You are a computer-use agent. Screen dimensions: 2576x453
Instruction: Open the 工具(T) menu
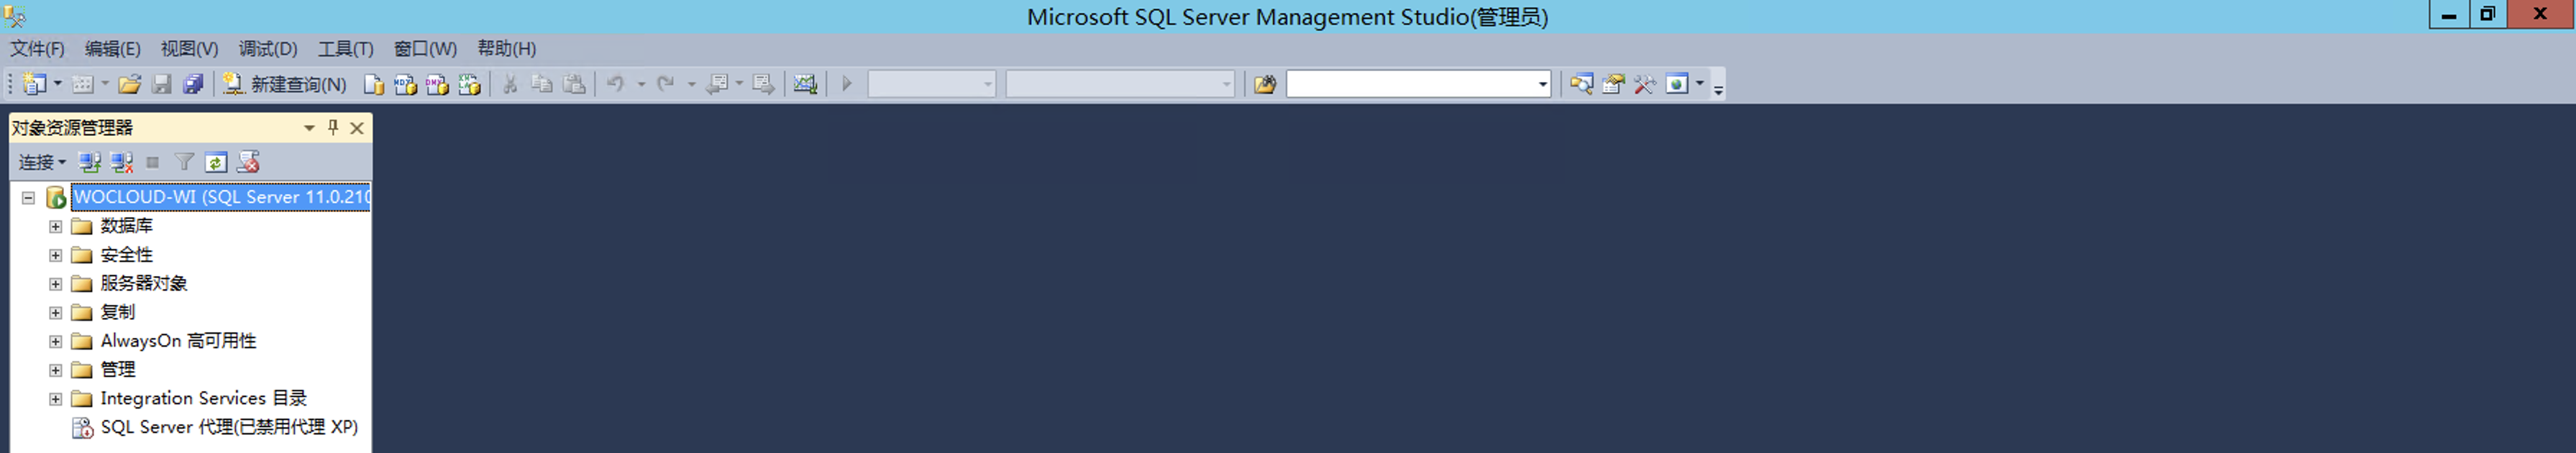[x=345, y=49]
